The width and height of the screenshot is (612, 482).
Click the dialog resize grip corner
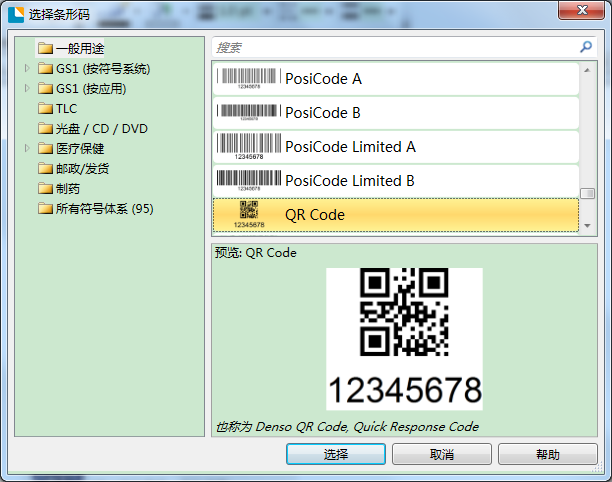click(598, 467)
